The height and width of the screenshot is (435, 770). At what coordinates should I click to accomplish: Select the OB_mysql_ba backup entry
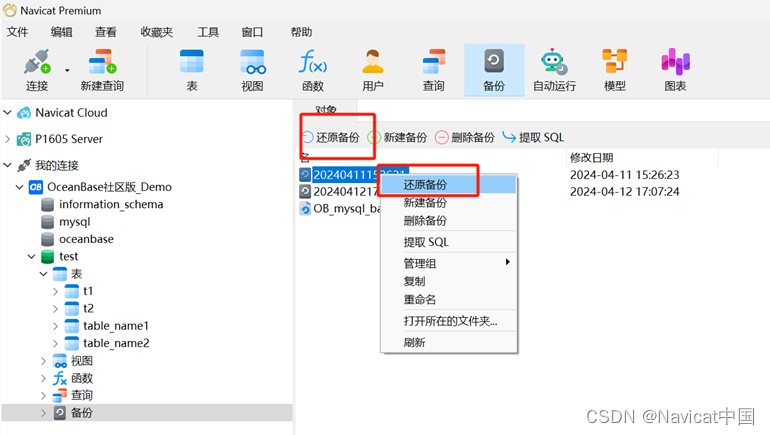tap(347, 209)
